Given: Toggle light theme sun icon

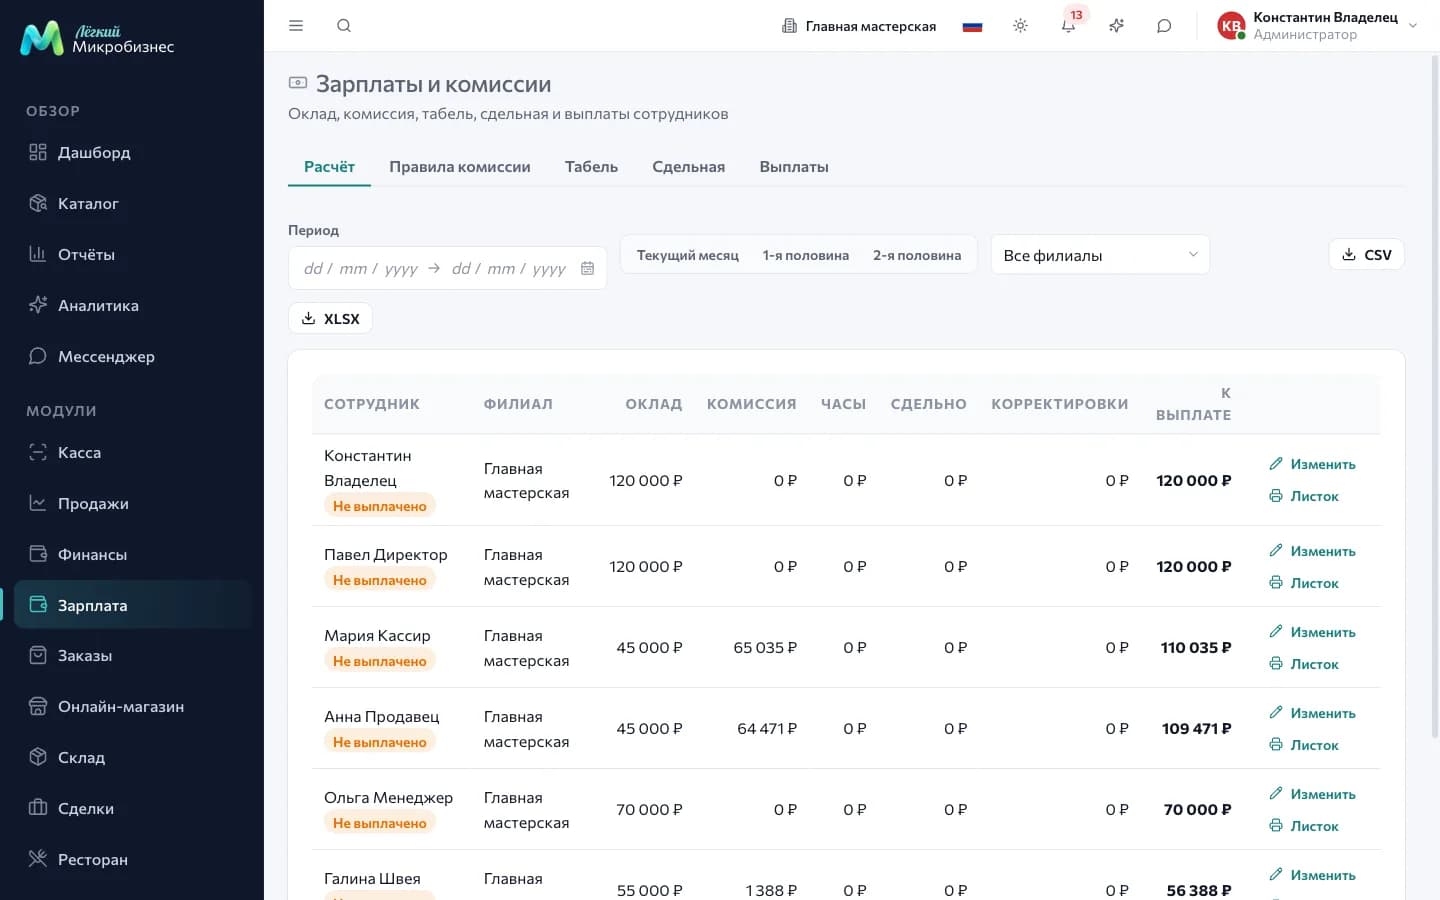Looking at the screenshot, I should (1020, 26).
